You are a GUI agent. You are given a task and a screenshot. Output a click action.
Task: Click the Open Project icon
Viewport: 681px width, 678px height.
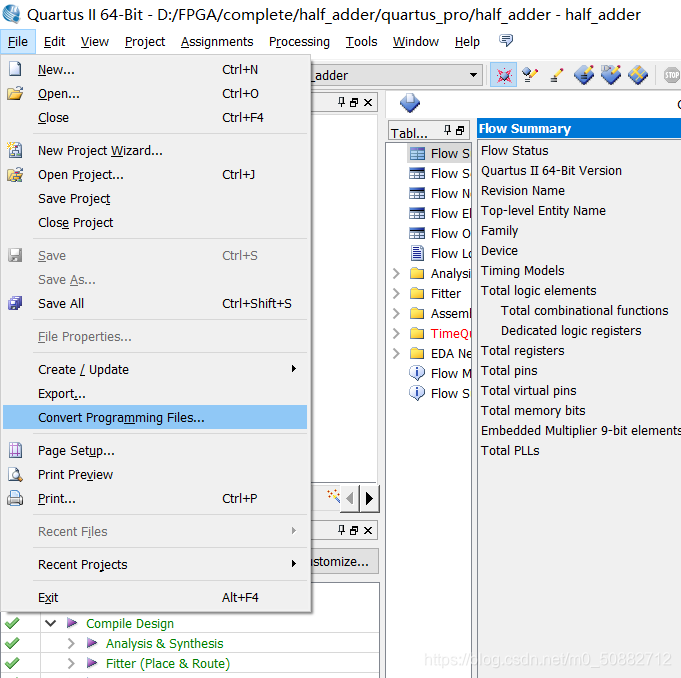15,175
